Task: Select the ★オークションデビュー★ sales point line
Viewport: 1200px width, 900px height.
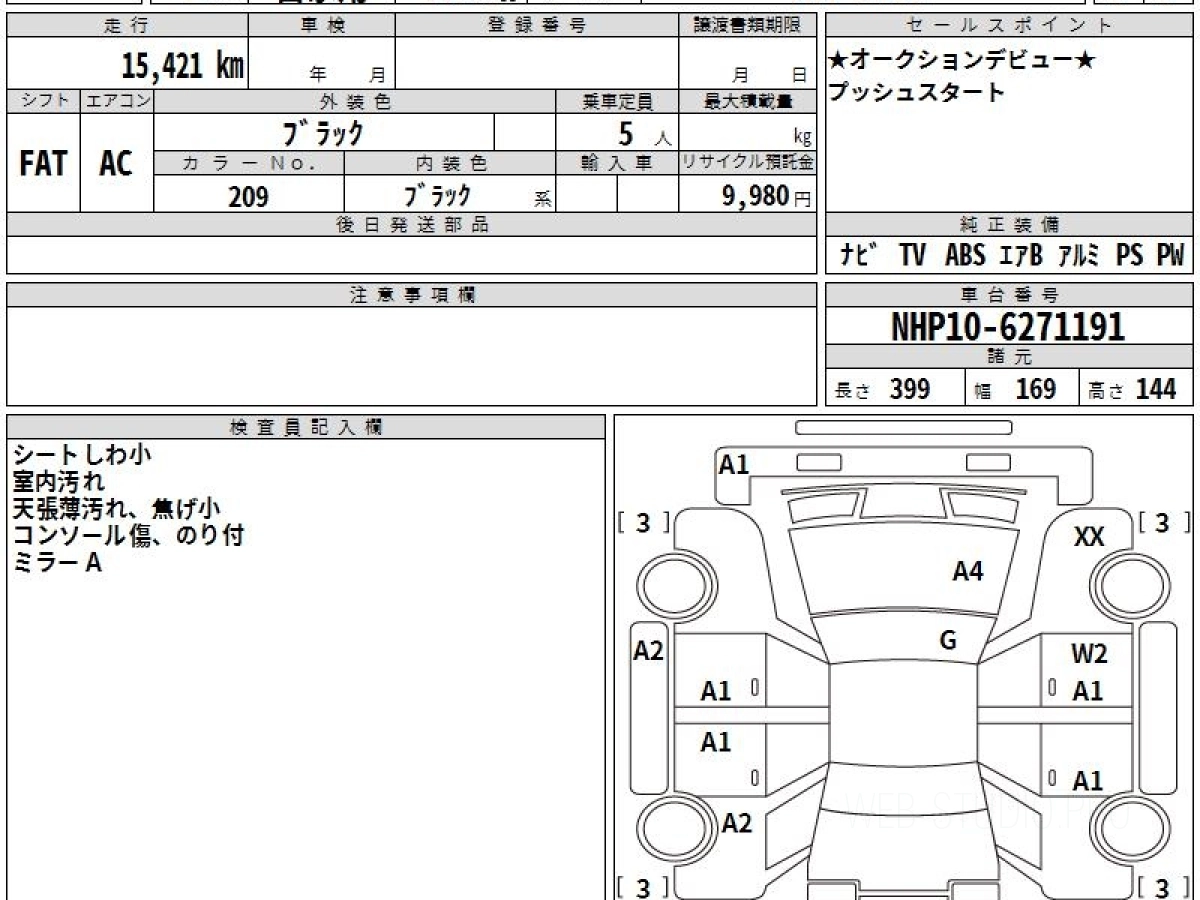Action: coord(961,62)
